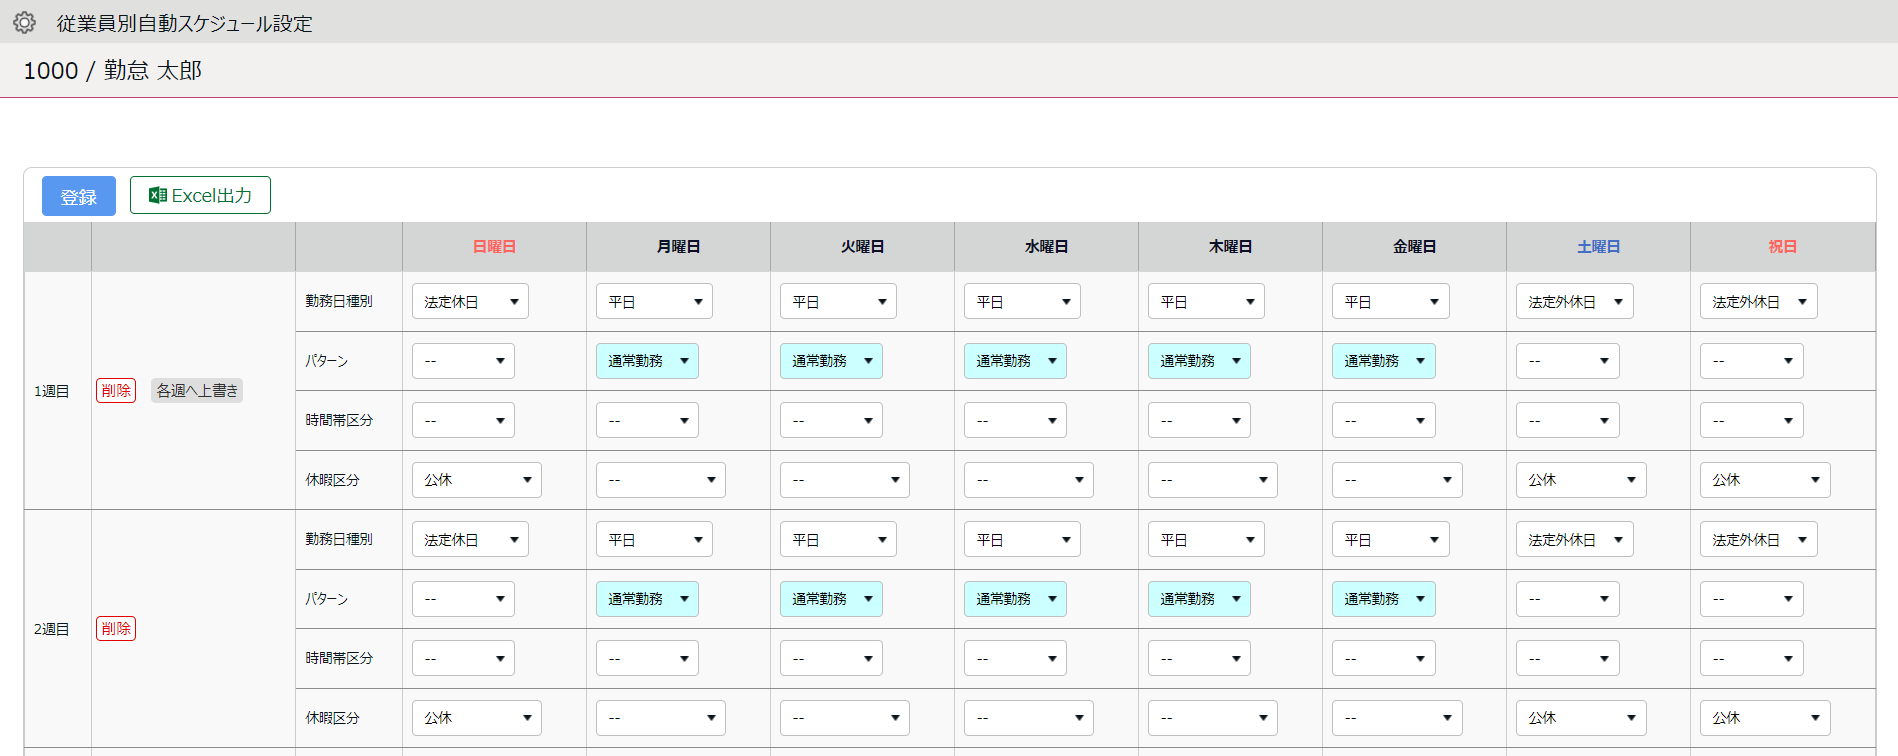Open week 1 Tuesday 勤務日種別 dropdown
This screenshot has width=1898, height=756.
pos(838,301)
